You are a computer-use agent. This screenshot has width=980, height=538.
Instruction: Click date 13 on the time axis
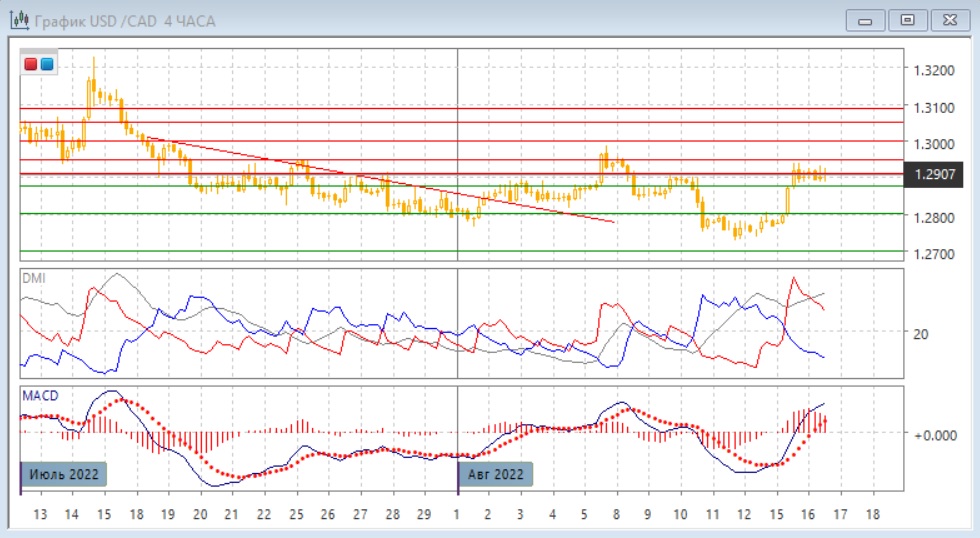point(40,514)
